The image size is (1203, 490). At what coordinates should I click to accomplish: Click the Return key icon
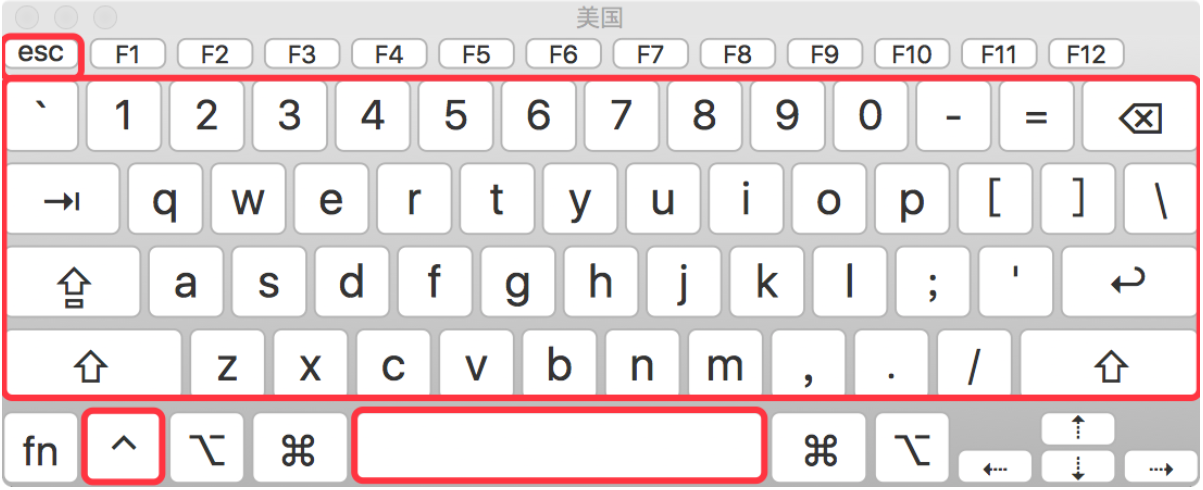click(1128, 284)
